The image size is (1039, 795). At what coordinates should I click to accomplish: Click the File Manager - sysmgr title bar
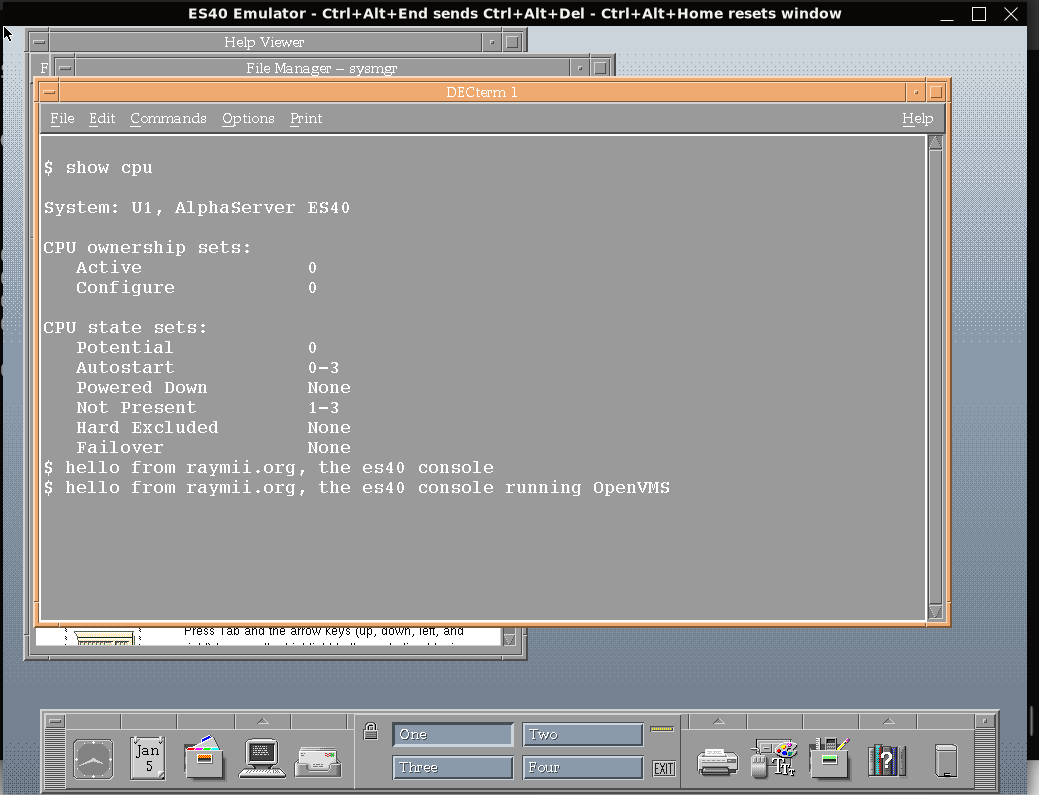point(322,68)
